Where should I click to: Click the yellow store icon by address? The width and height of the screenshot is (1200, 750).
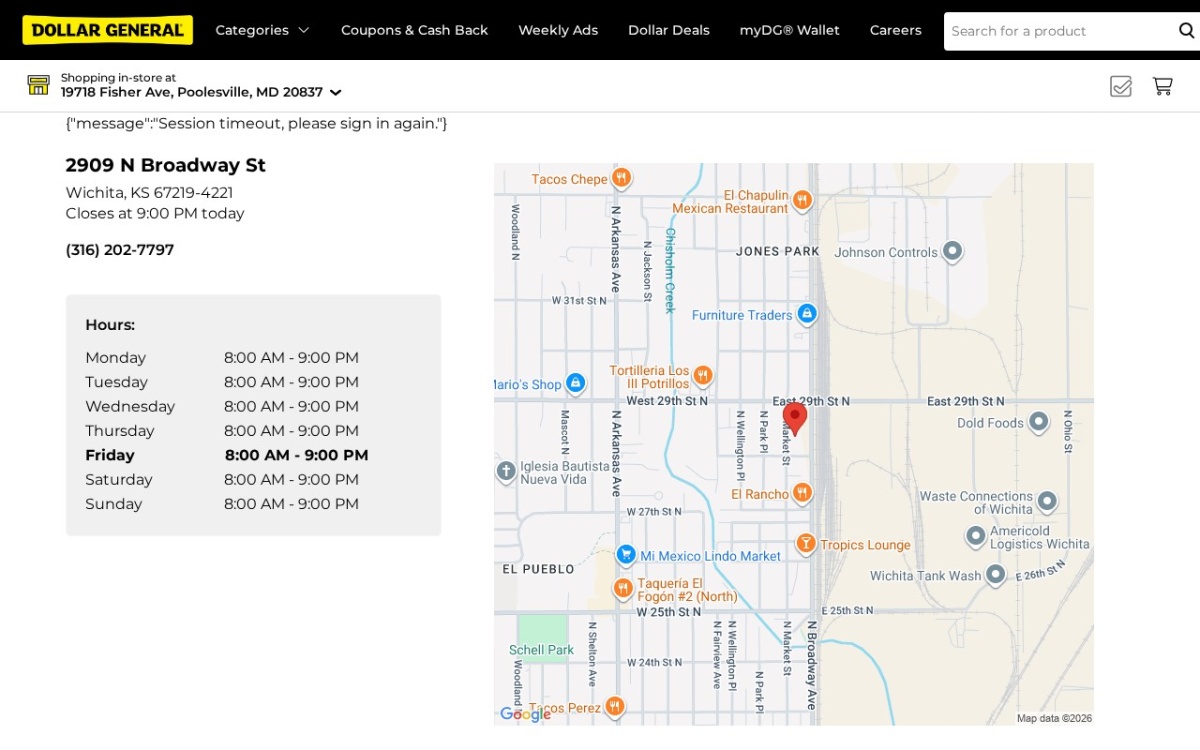pos(38,85)
